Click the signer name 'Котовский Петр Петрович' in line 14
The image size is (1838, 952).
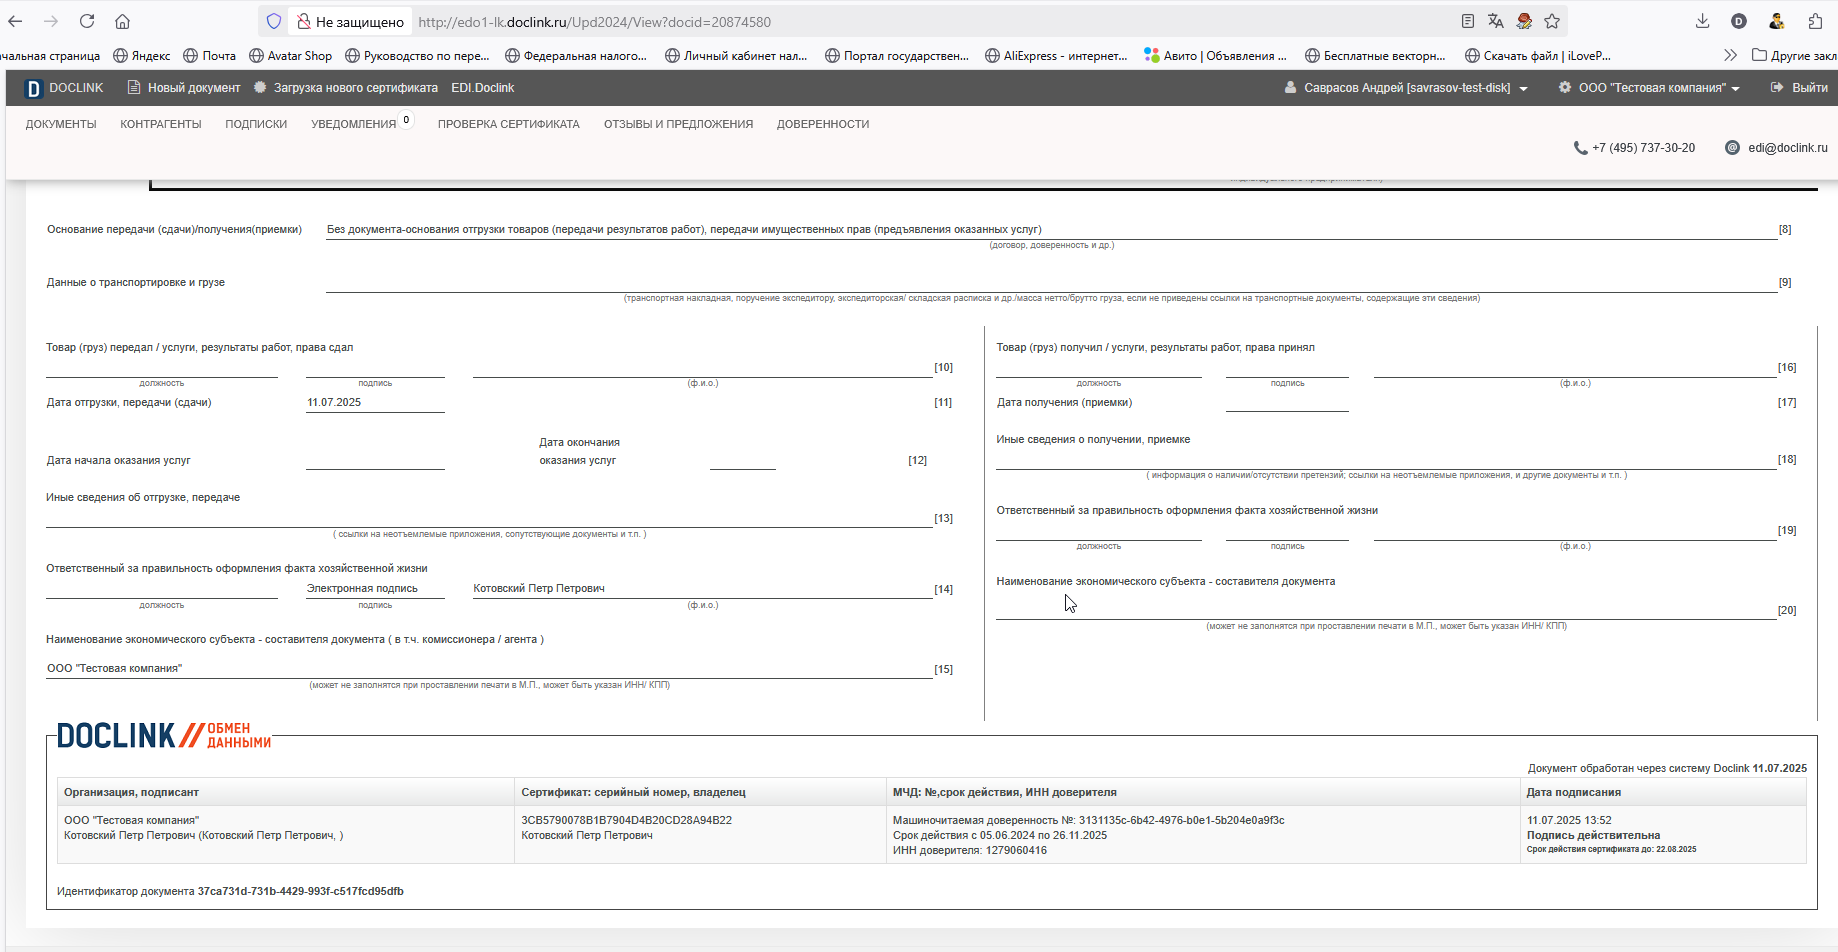click(539, 588)
